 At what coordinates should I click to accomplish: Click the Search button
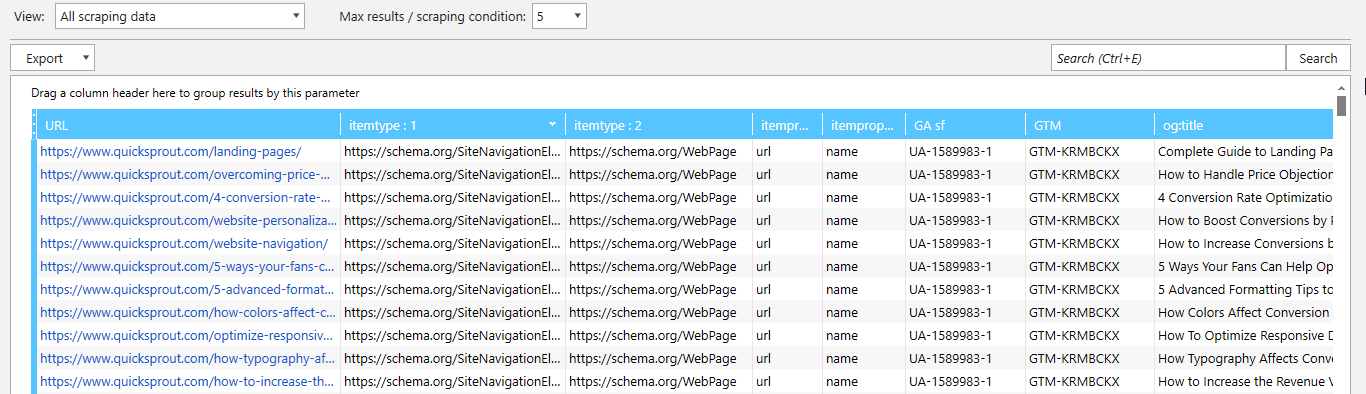click(x=1318, y=58)
